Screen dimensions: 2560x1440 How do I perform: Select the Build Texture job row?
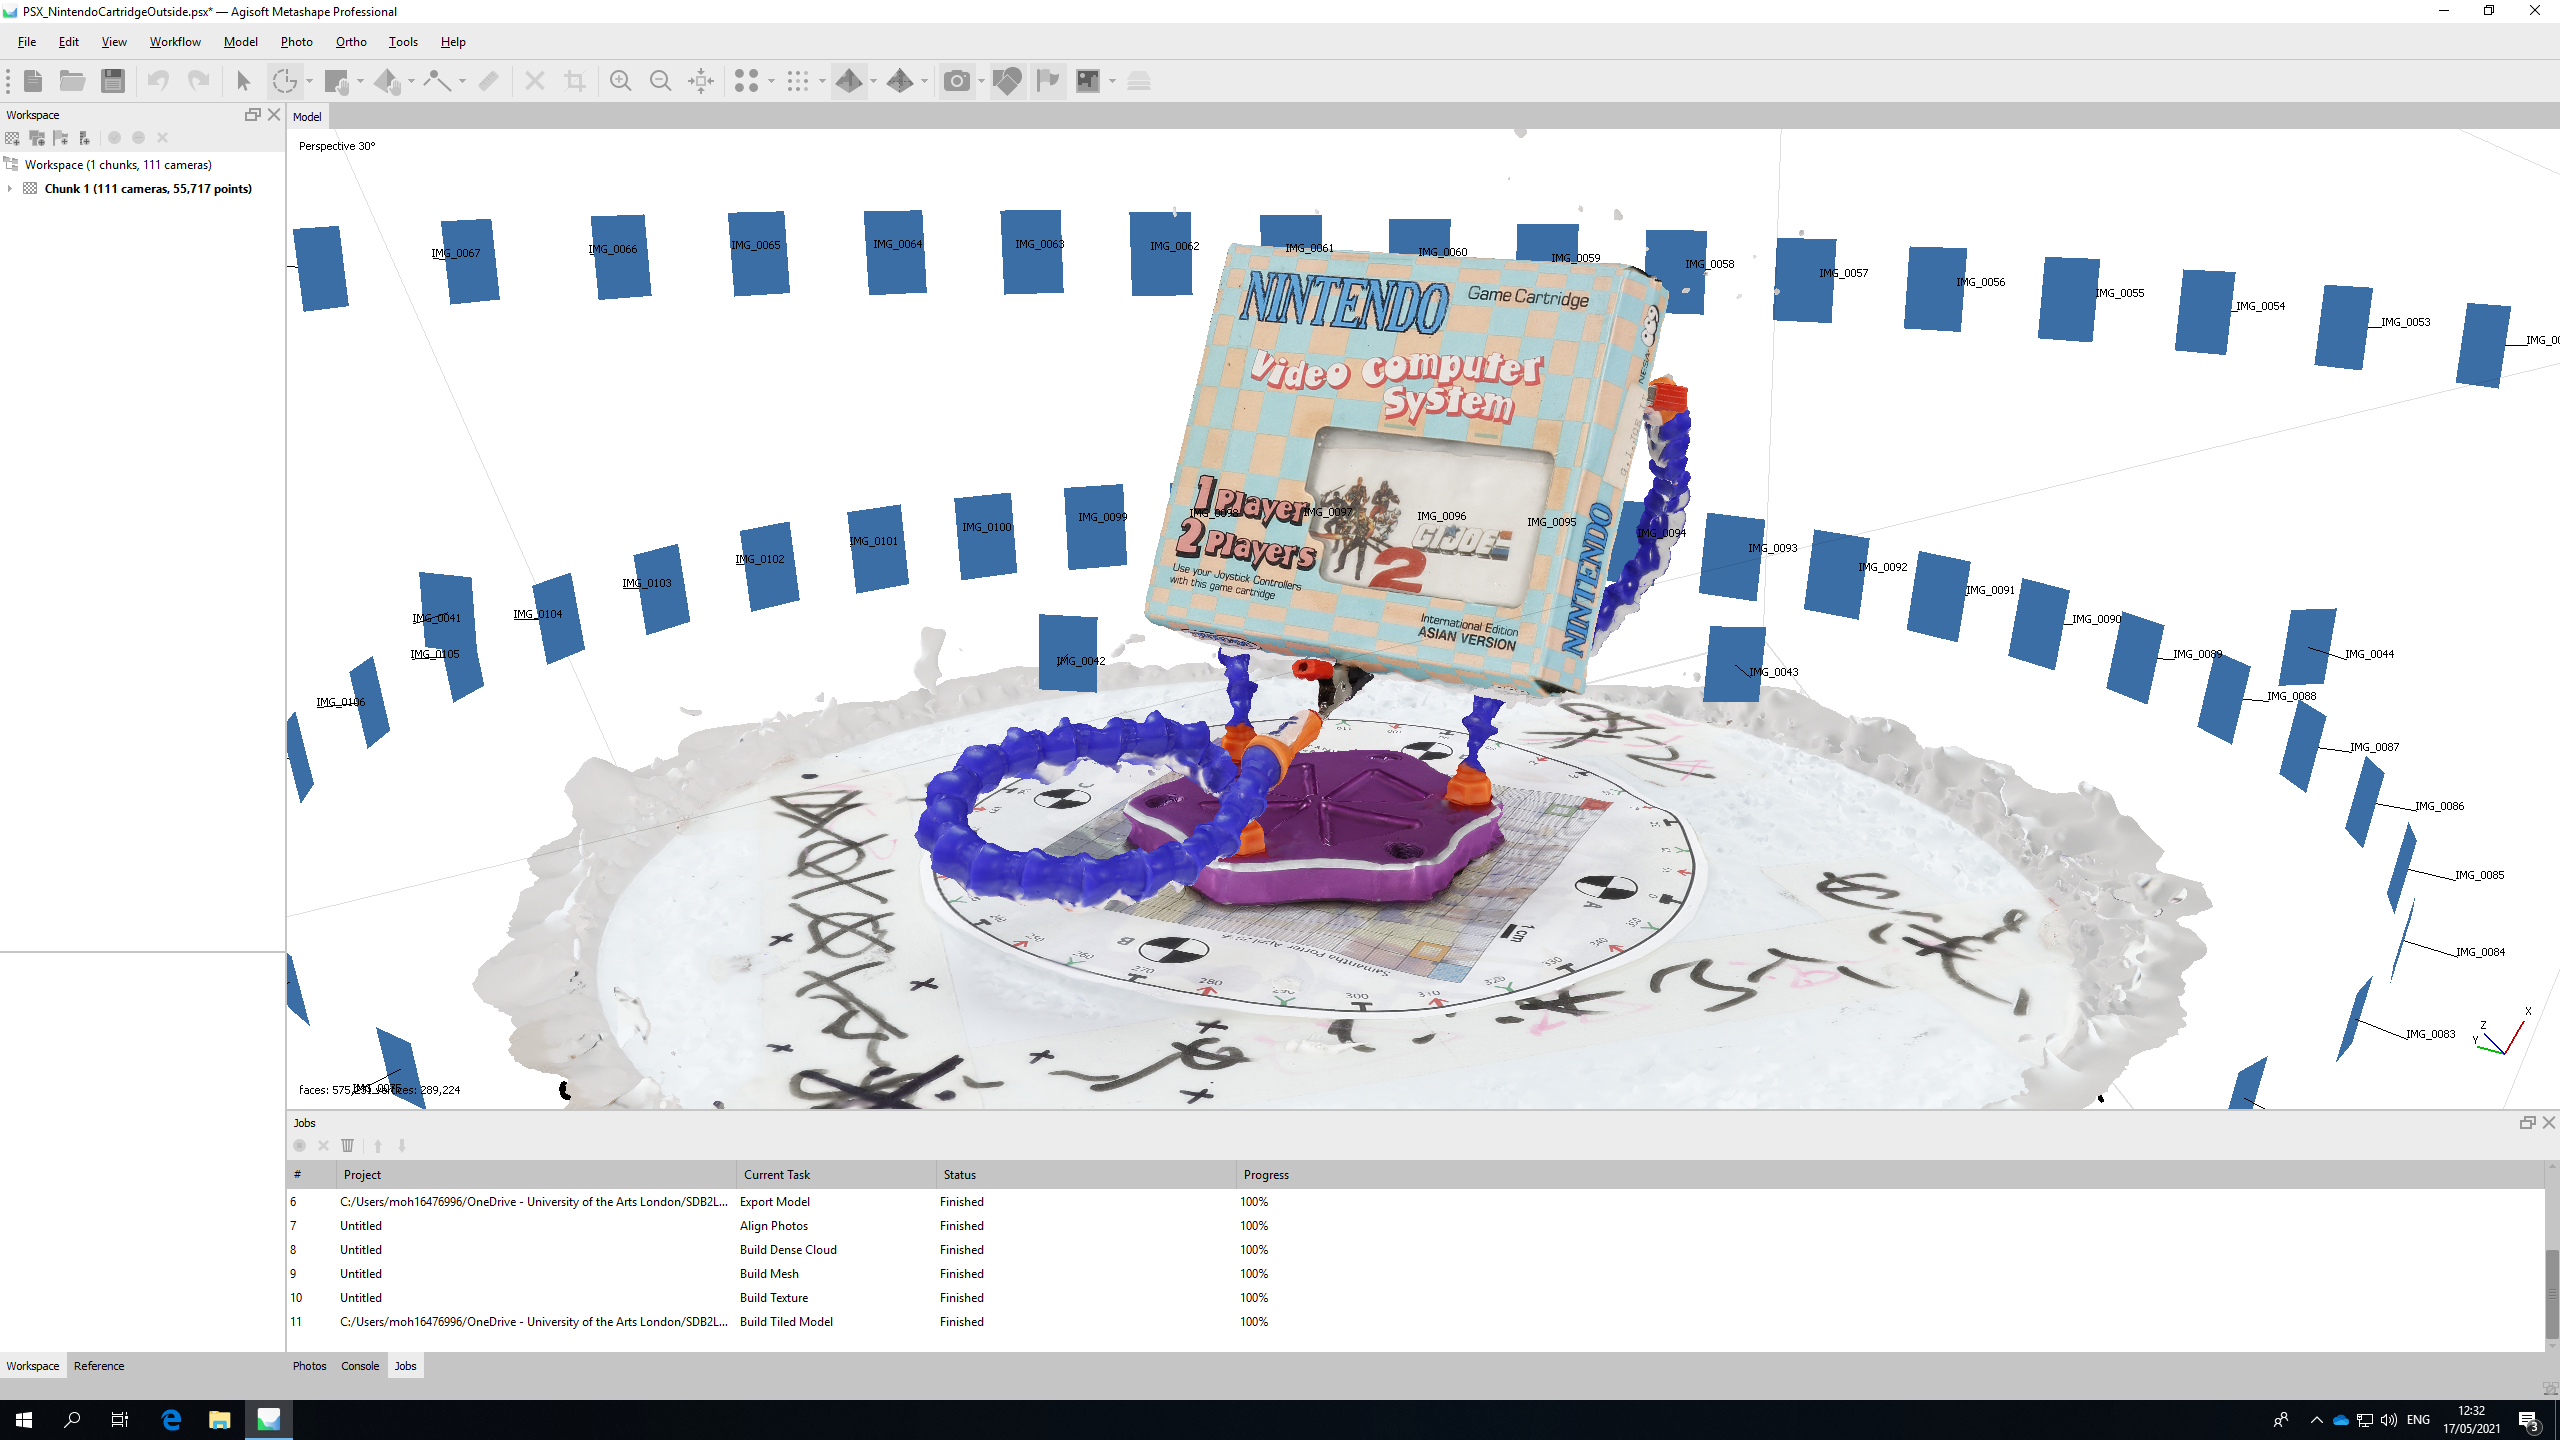(x=774, y=1298)
